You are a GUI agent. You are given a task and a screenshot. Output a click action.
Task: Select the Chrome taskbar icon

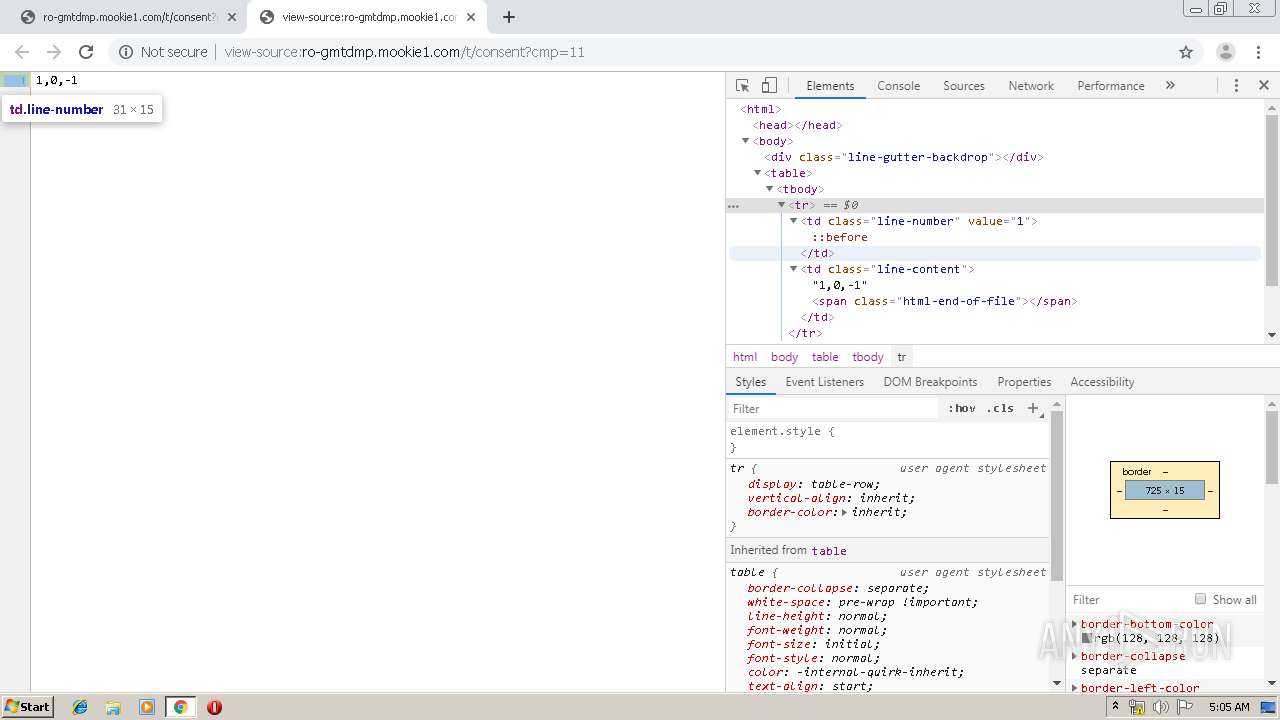click(x=181, y=707)
